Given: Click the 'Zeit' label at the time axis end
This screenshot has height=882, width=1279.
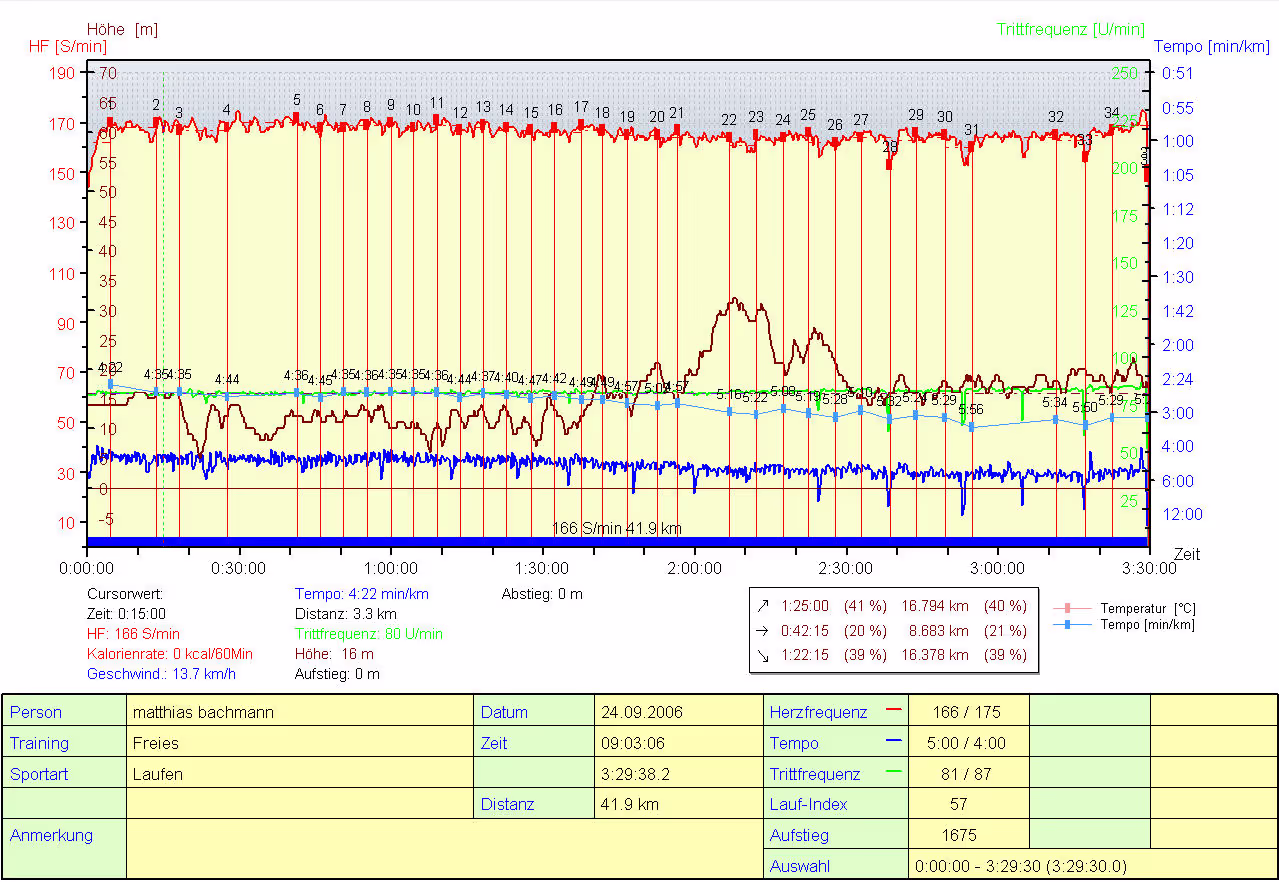Looking at the screenshot, I should click(1187, 554).
